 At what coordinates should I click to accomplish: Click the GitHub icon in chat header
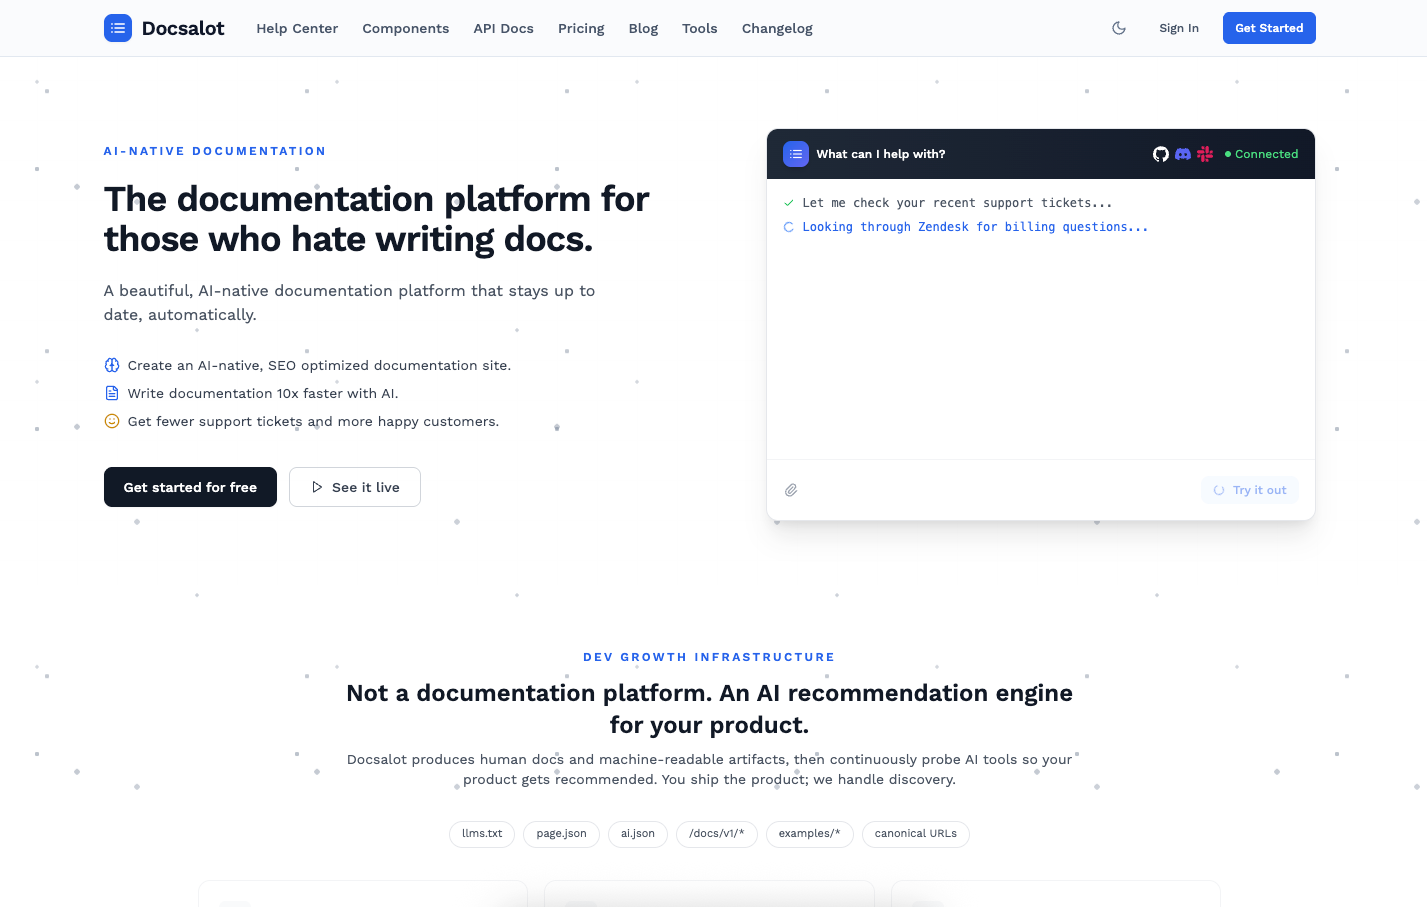[1161, 154]
